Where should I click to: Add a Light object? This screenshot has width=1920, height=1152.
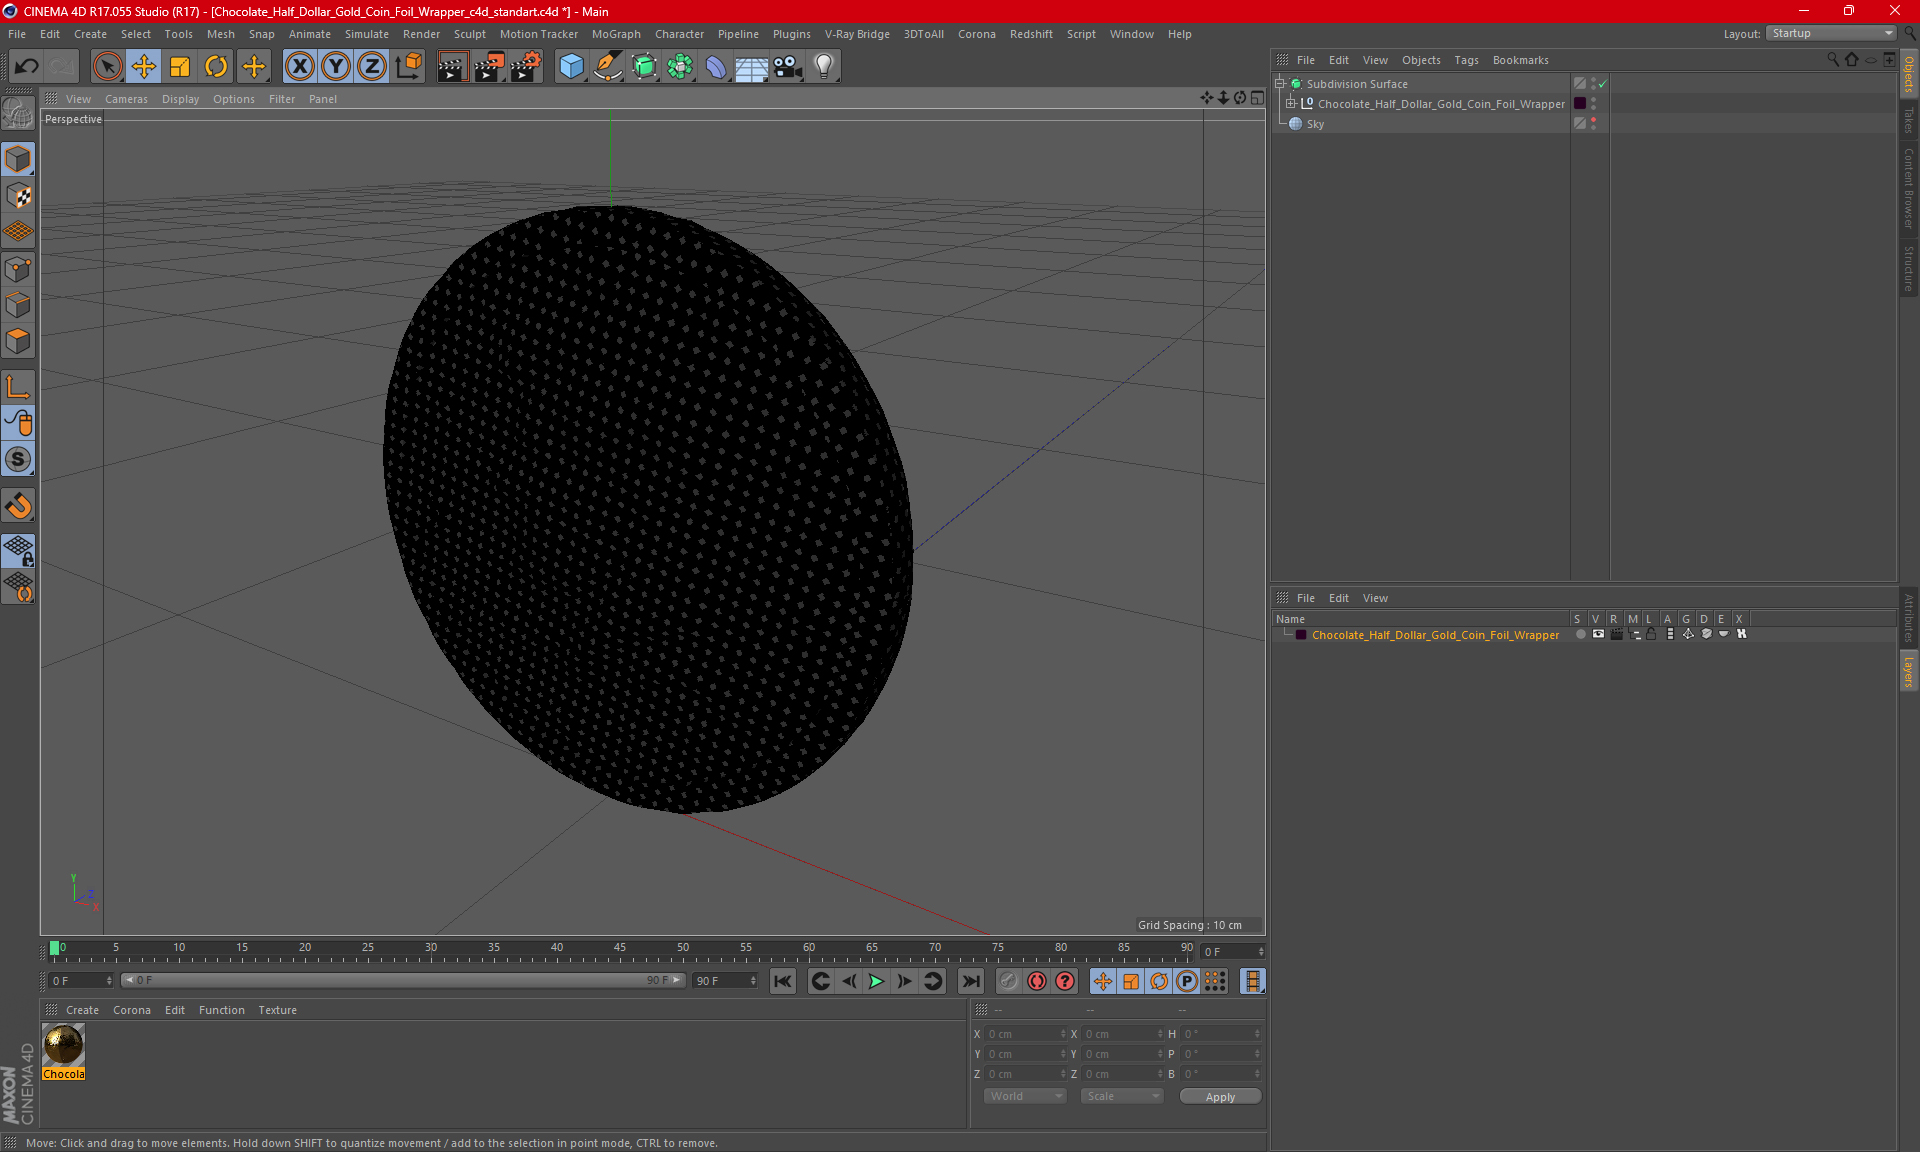pos(824,66)
